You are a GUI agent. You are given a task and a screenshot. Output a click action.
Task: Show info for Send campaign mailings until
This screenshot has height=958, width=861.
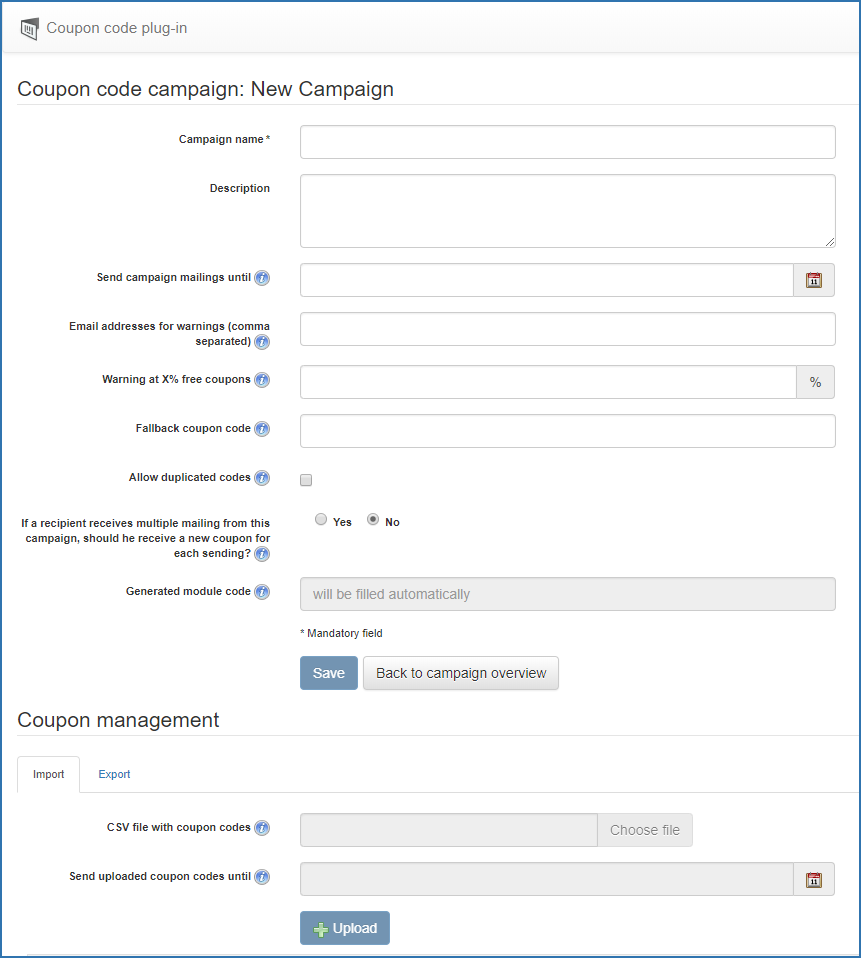[262, 278]
